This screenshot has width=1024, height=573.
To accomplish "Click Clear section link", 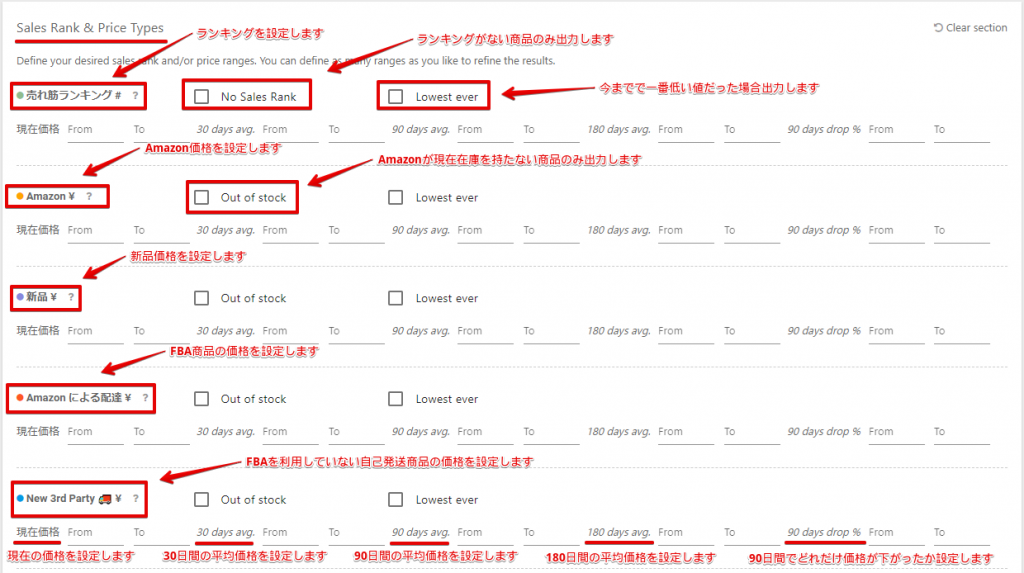I will tap(970, 28).
